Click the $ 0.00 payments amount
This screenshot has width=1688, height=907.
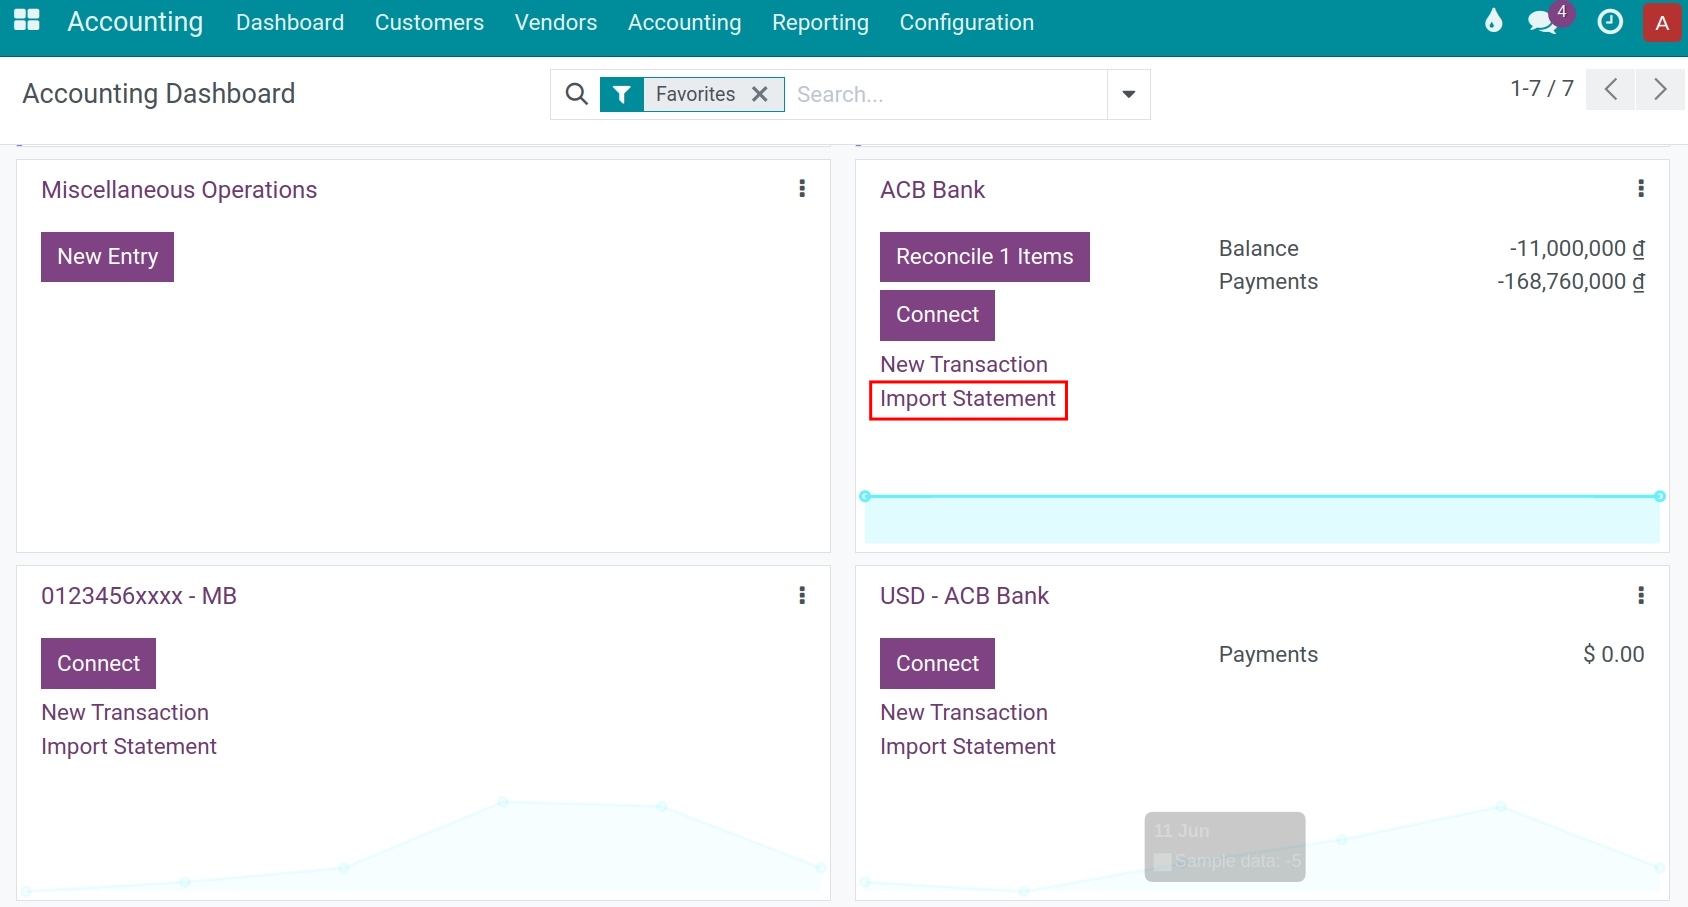(1614, 655)
